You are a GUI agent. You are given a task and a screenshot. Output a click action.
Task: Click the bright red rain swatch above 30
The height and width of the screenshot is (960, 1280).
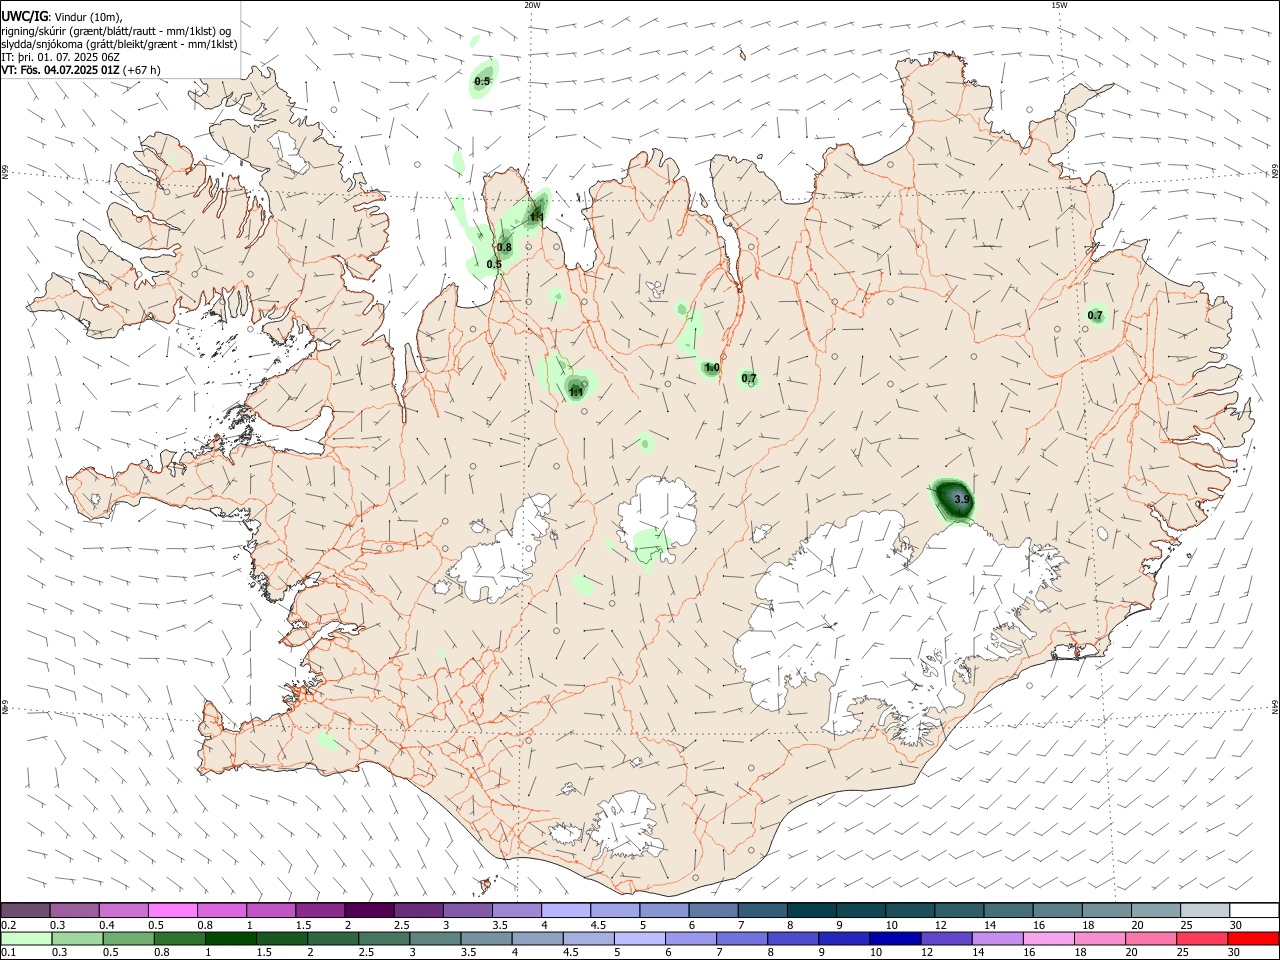[x=1253, y=938]
